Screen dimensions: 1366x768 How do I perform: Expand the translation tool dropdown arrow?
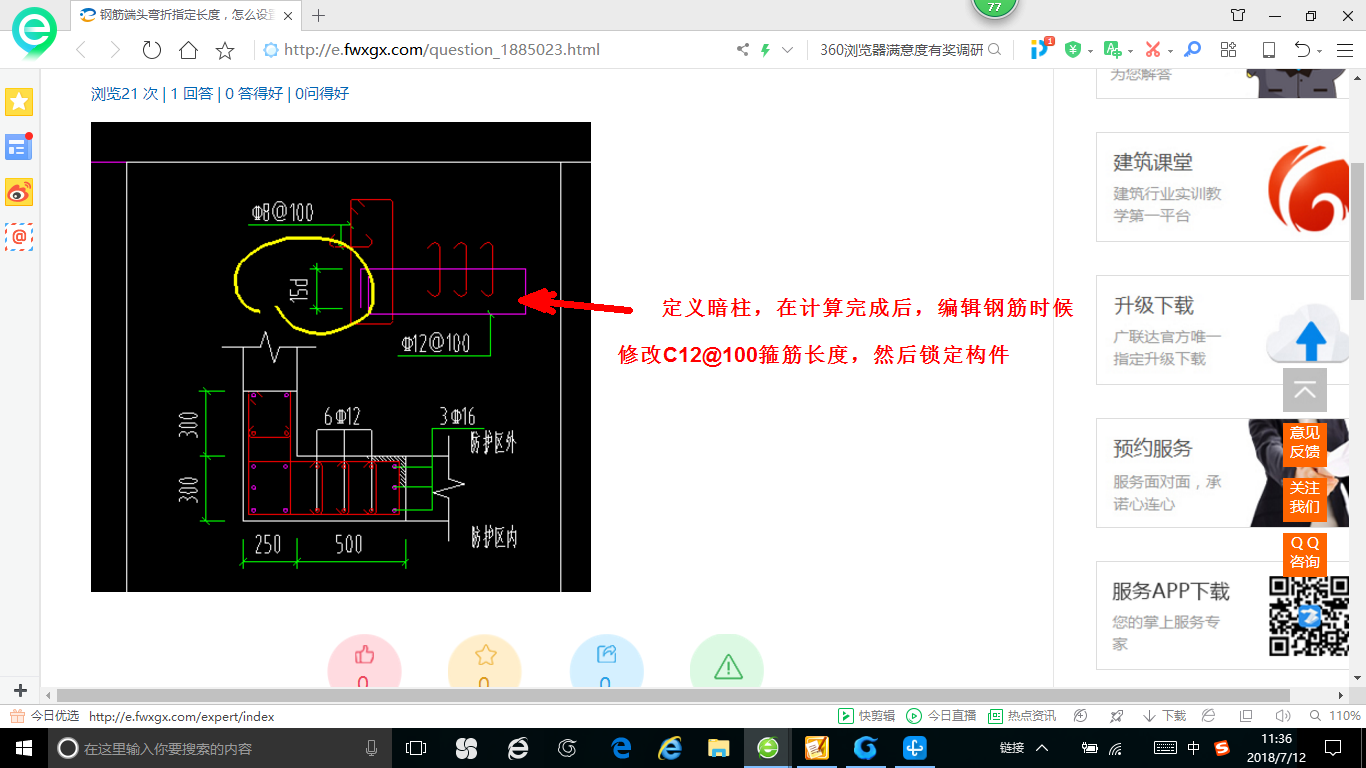point(1130,51)
